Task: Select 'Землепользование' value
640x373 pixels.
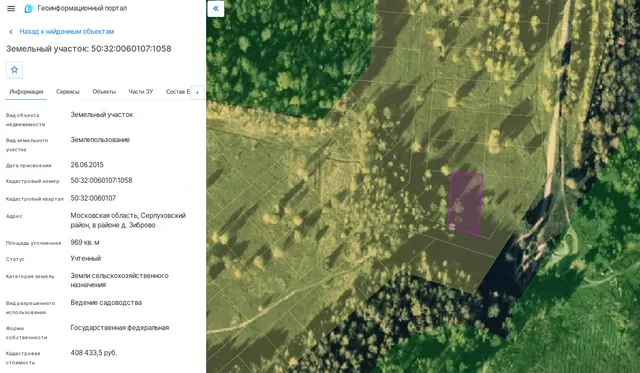Action: 100,140
